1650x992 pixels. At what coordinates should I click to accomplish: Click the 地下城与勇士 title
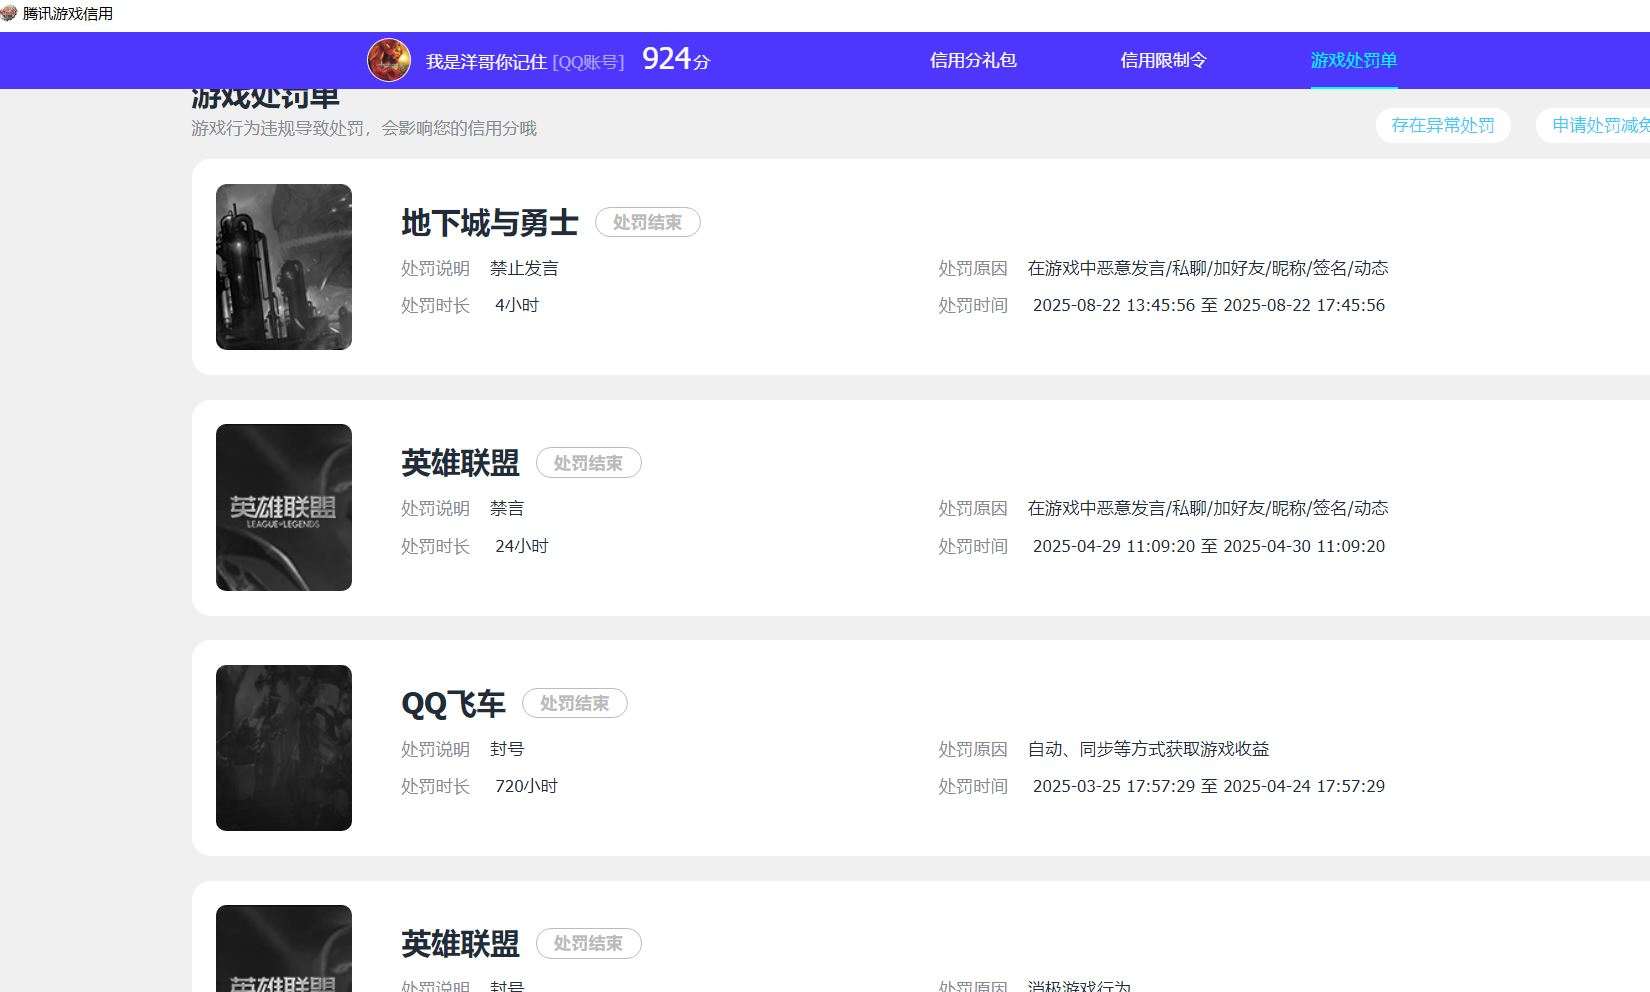coord(490,222)
